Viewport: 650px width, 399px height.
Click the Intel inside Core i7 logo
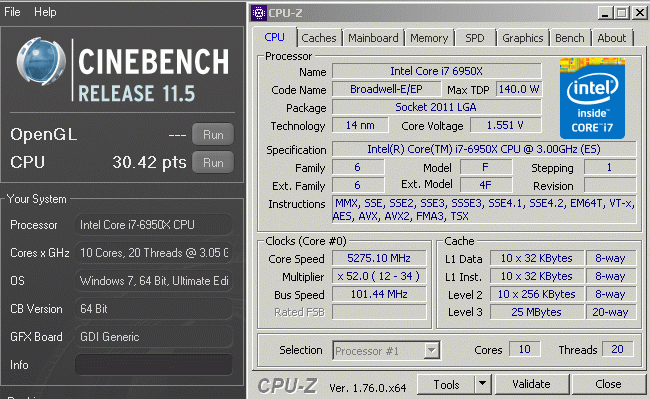coord(592,99)
